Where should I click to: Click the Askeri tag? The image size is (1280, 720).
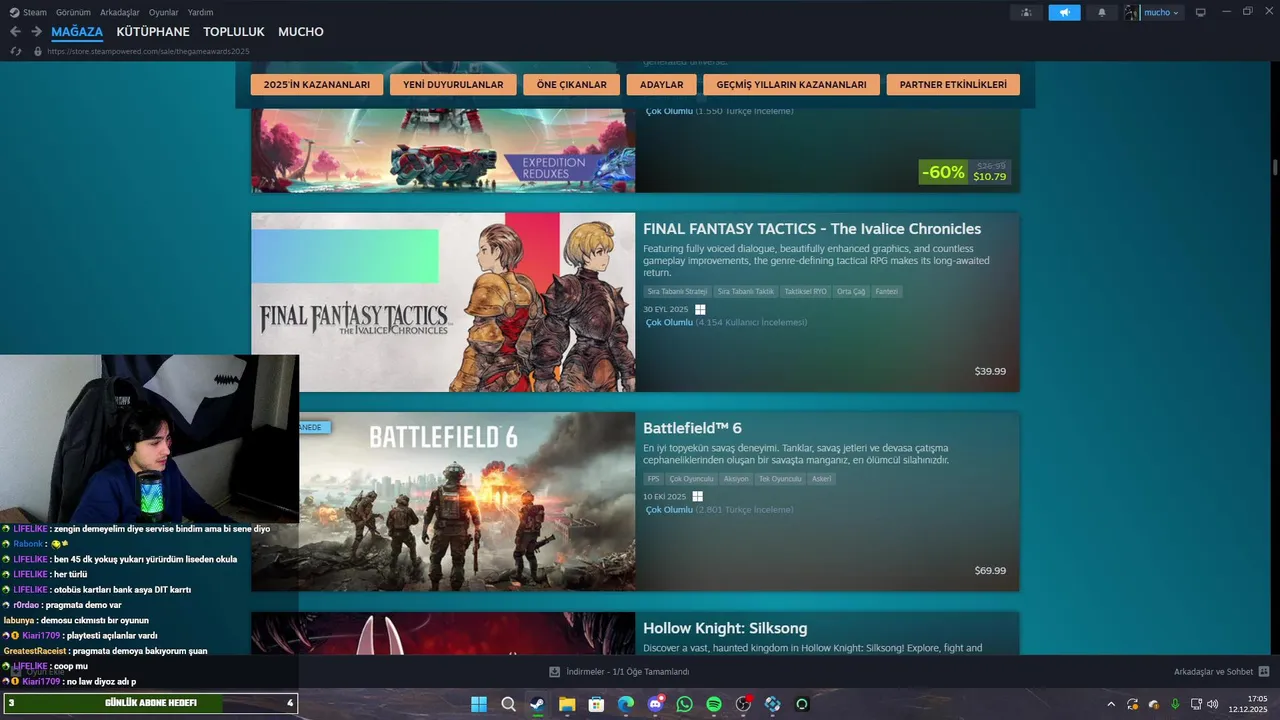[x=822, y=479]
